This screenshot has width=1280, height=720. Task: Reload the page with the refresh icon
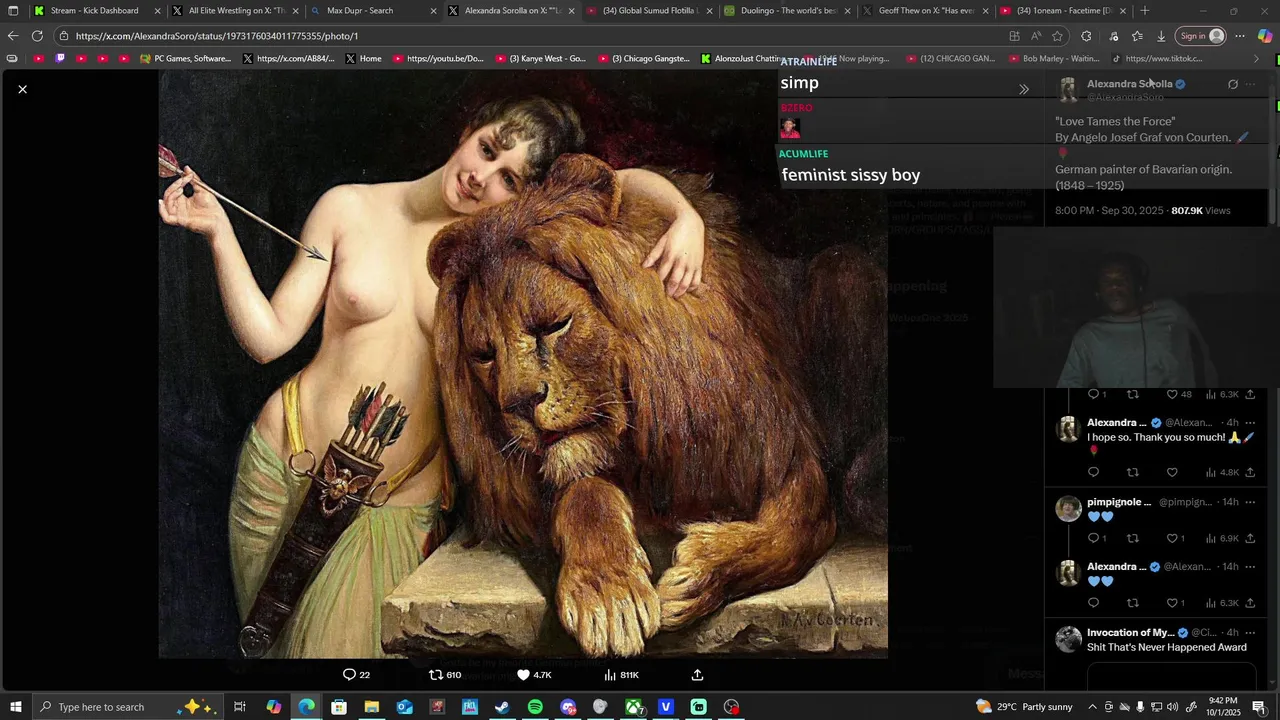37,36
